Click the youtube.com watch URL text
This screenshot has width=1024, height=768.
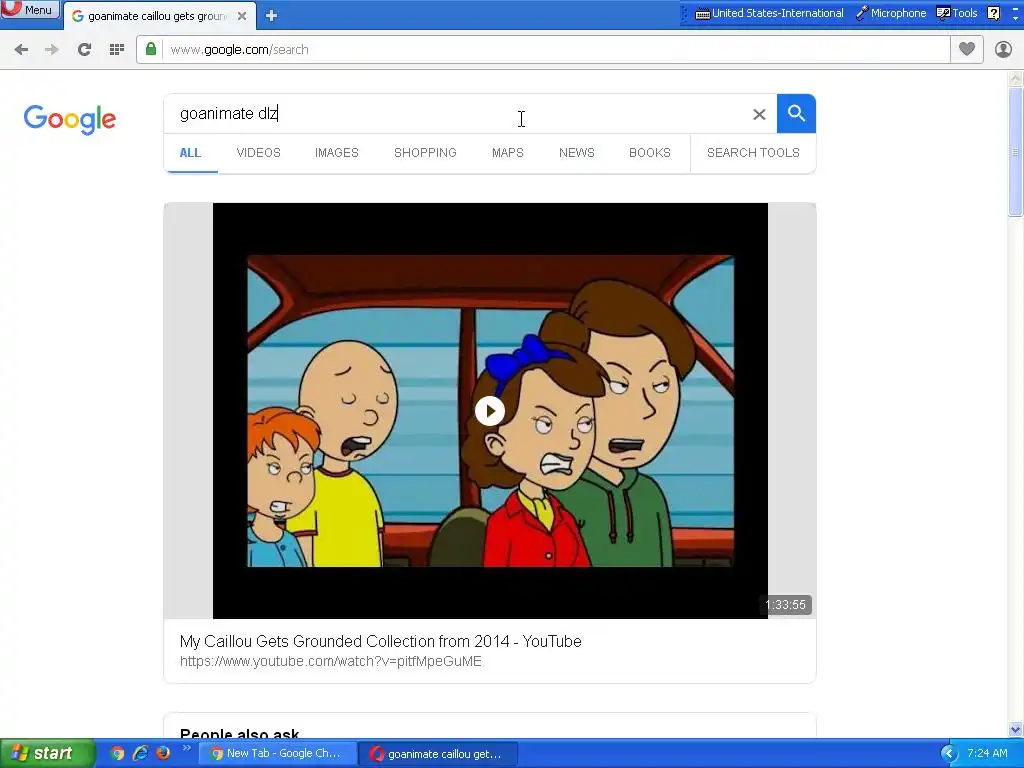330,662
